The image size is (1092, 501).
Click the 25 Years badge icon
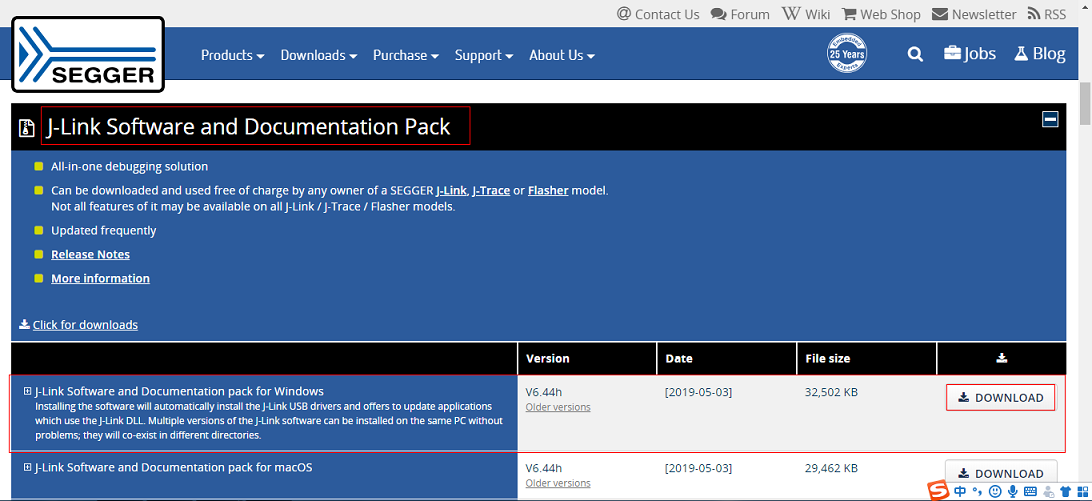coord(846,53)
